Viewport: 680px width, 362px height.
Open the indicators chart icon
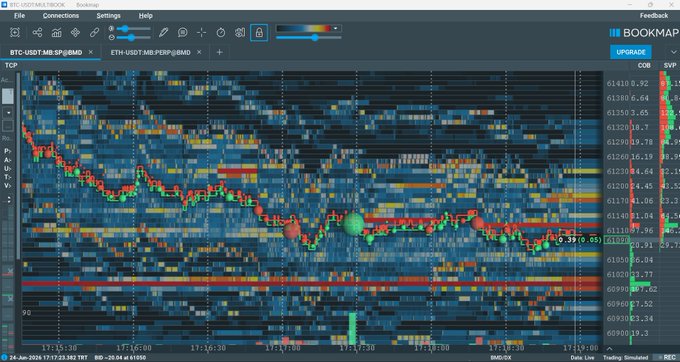coord(56,33)
